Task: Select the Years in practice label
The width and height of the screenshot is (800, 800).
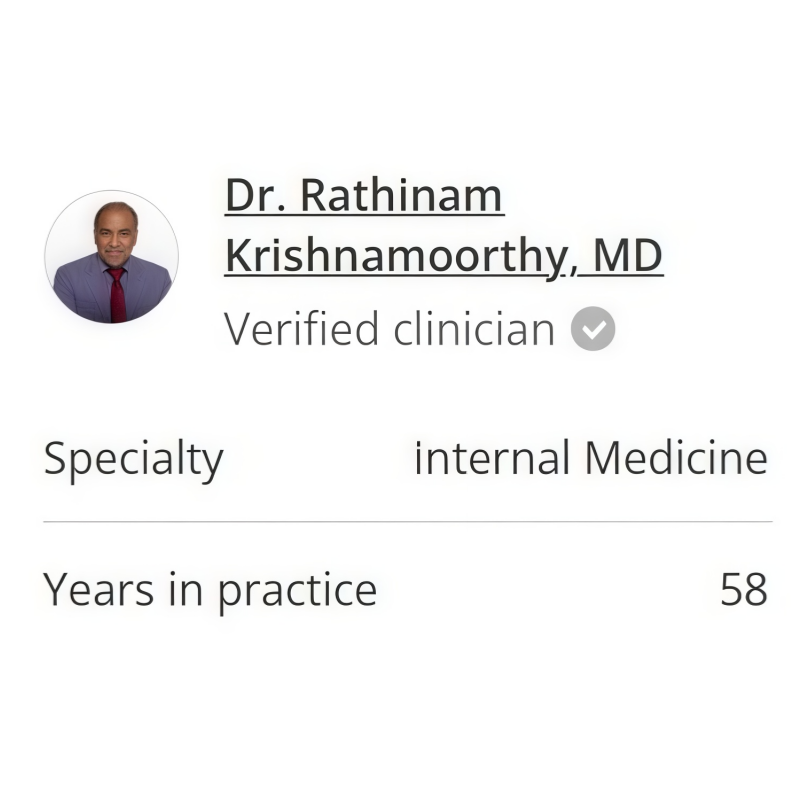Action: point(210,589)
